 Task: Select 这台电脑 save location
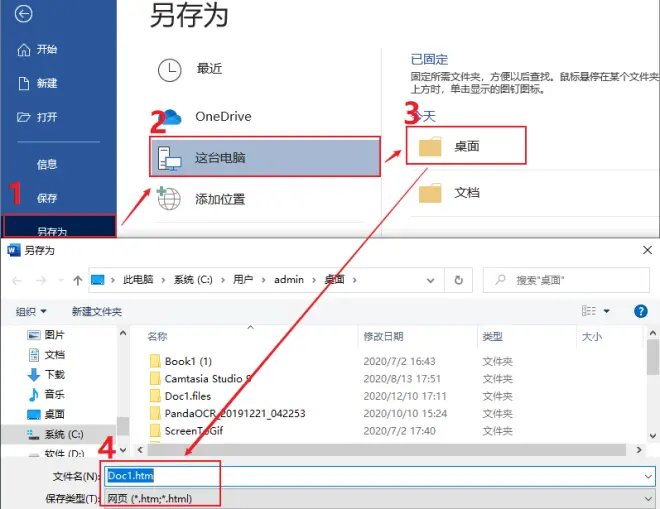coord(265,157)
